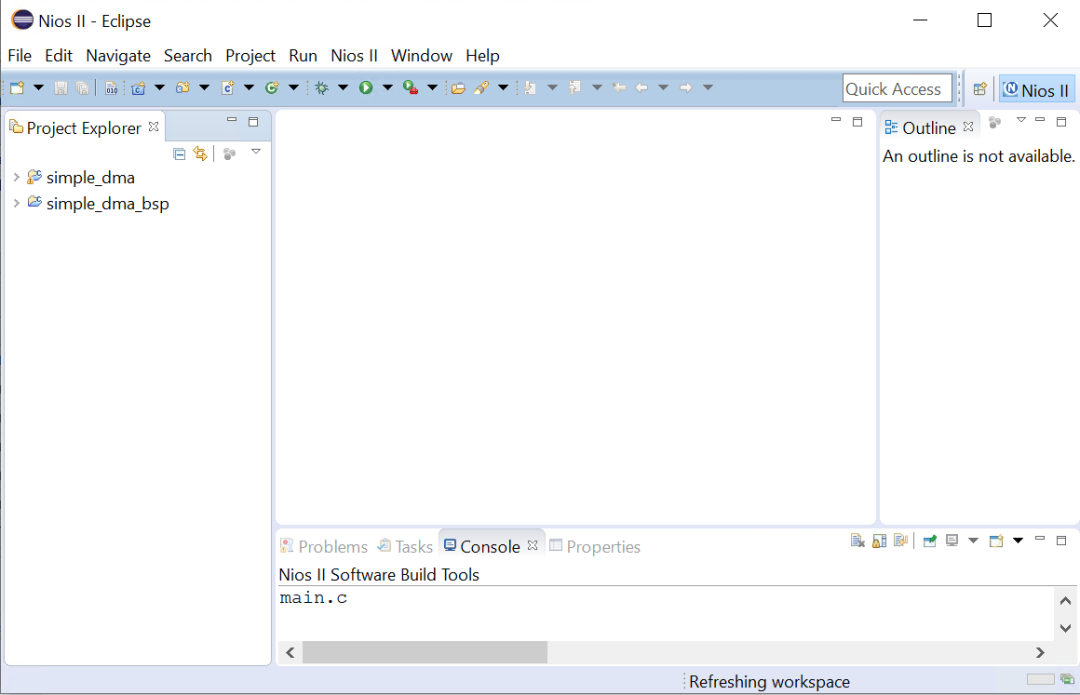The width and height of the screenshot is (1080, 695).
Task: Click the New C Source File icon
Action: [227, 87]
